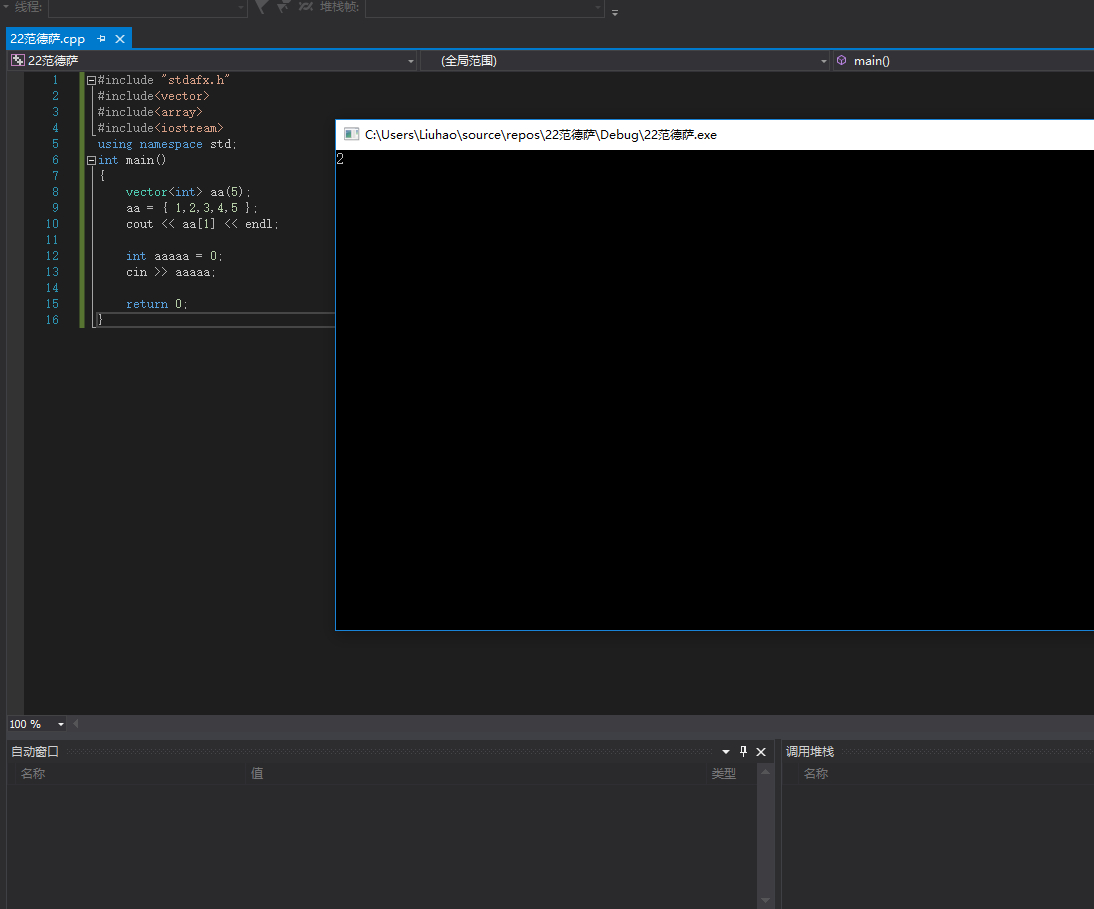Open the 22范德萨 project scope dropdown
The width and height of the screenshot is (1094, 909).
click(x=411, y=61)
